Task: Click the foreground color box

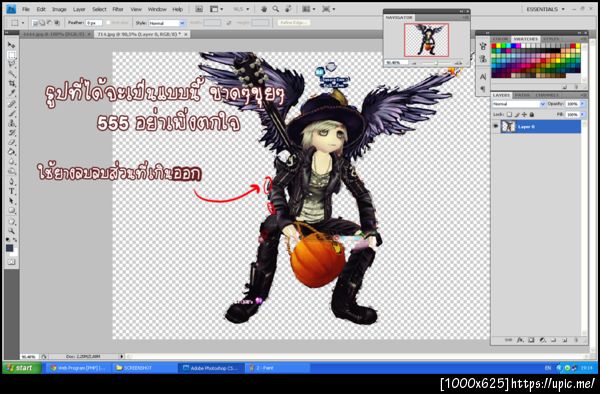Action: pos(10,248)
